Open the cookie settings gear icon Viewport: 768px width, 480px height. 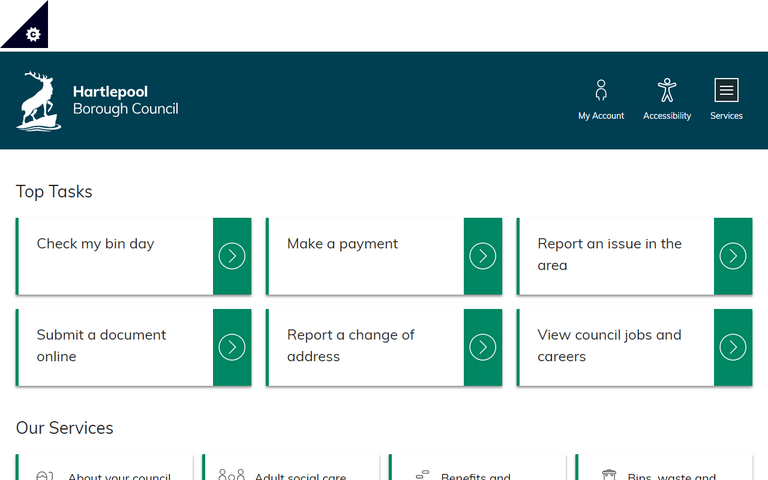(x=32, y=34)
